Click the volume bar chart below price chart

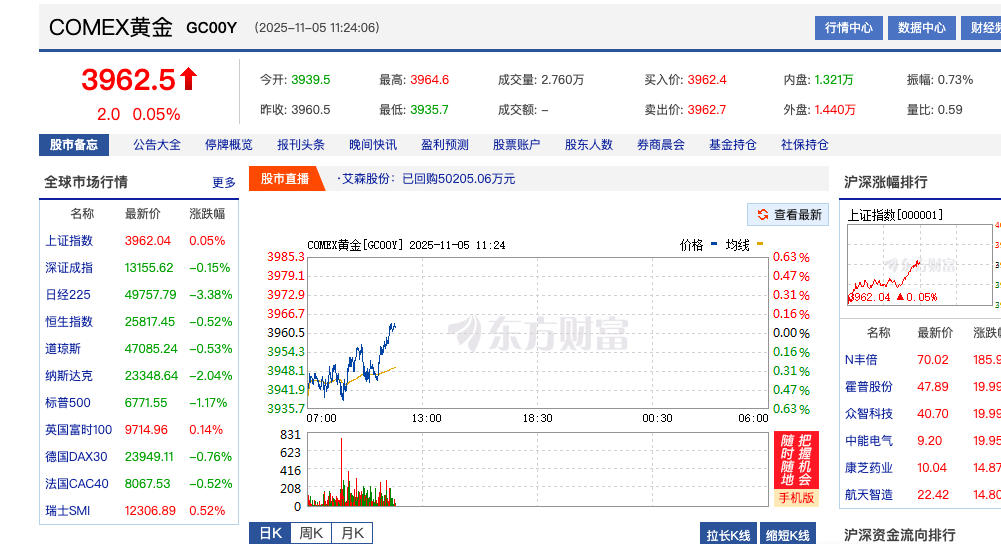(538, 469)
